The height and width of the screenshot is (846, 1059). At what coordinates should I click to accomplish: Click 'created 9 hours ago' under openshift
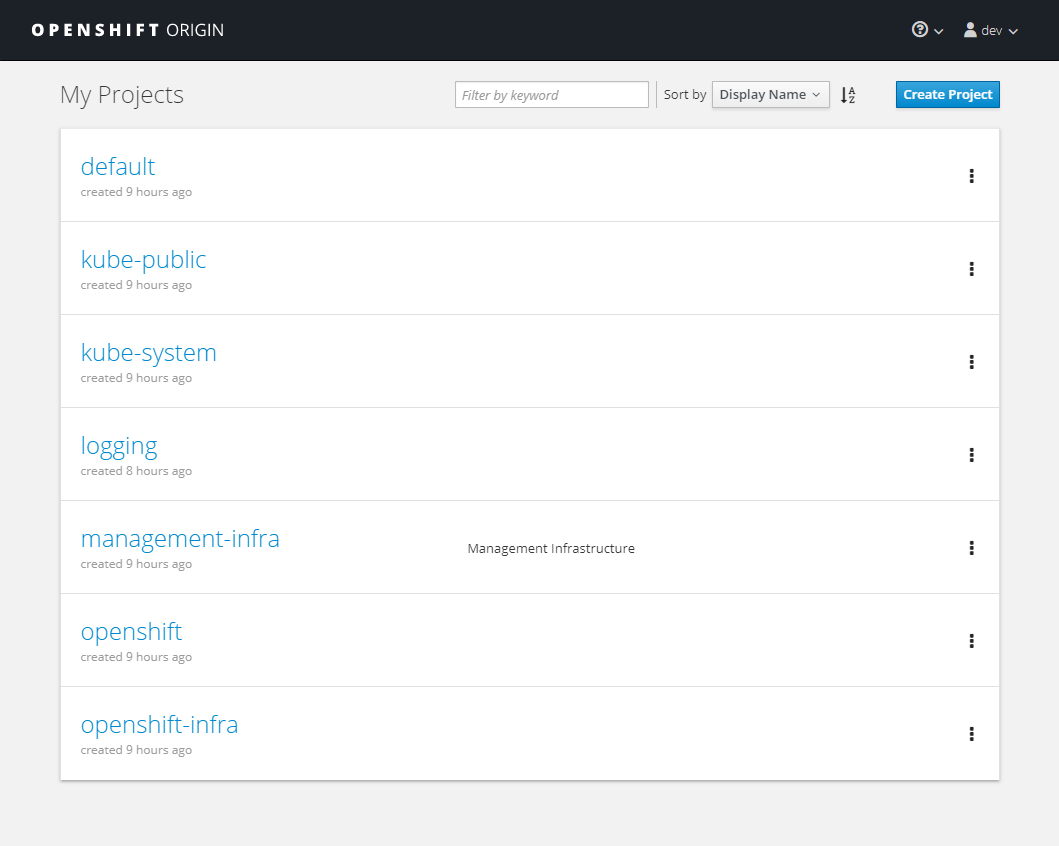point(136,657)
